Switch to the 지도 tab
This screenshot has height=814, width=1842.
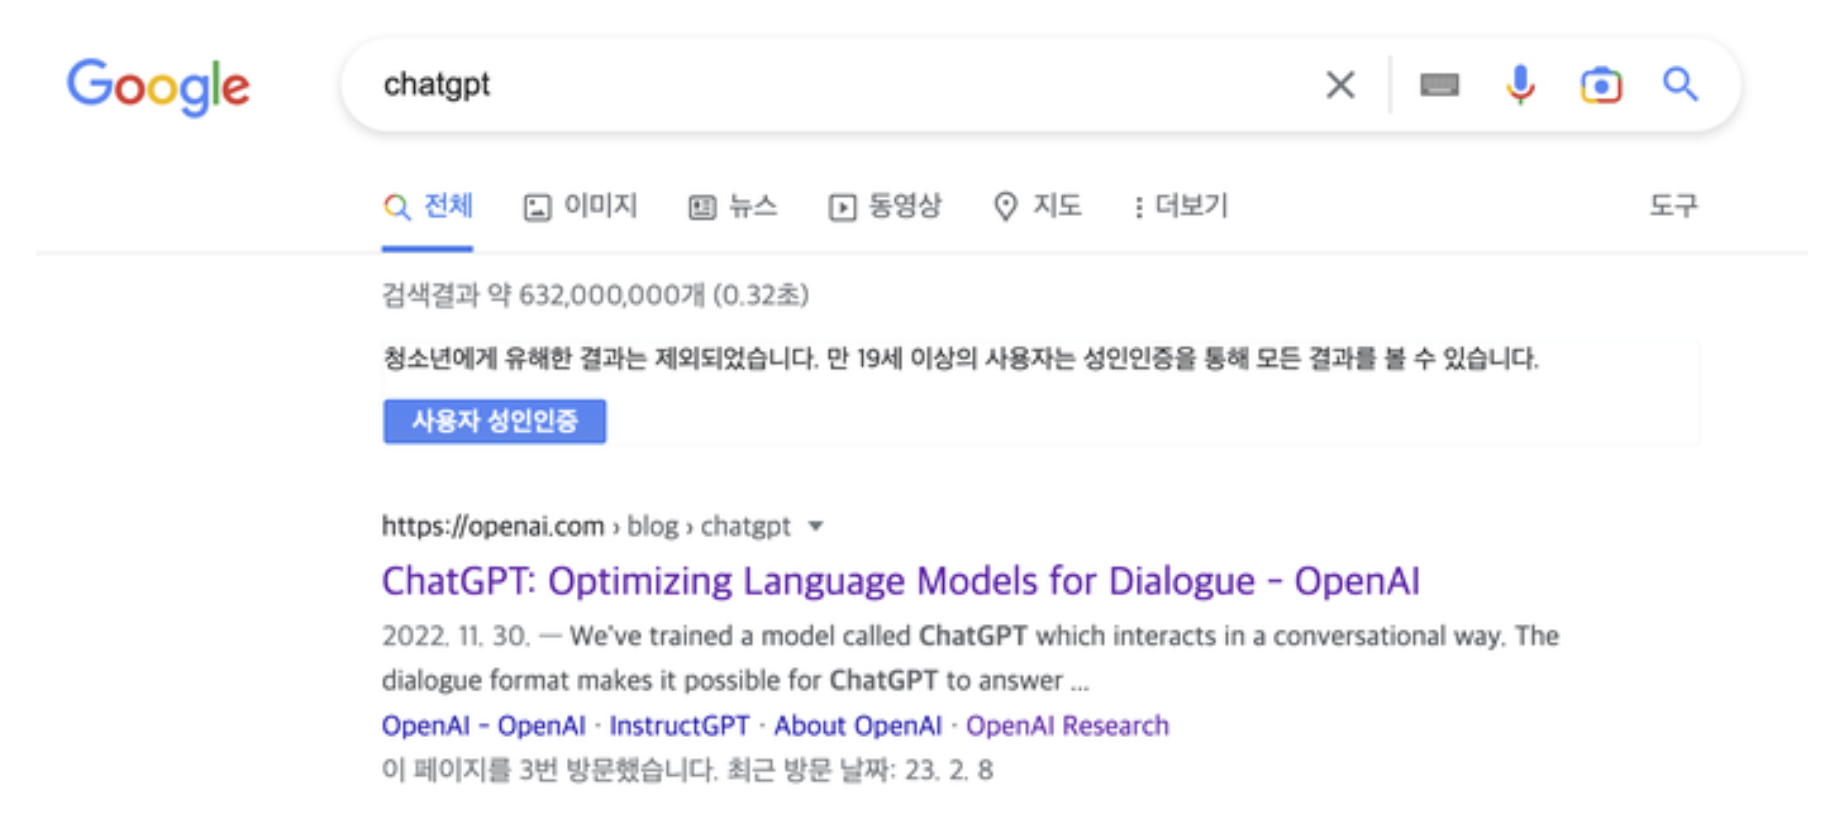(1037, 206)
